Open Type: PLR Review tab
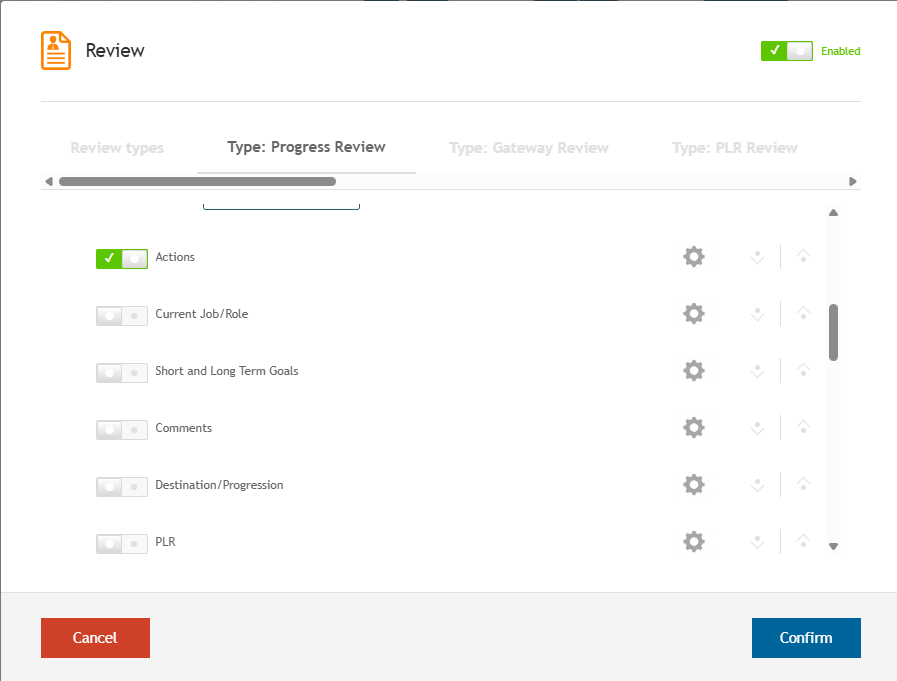 pos(735,148)
